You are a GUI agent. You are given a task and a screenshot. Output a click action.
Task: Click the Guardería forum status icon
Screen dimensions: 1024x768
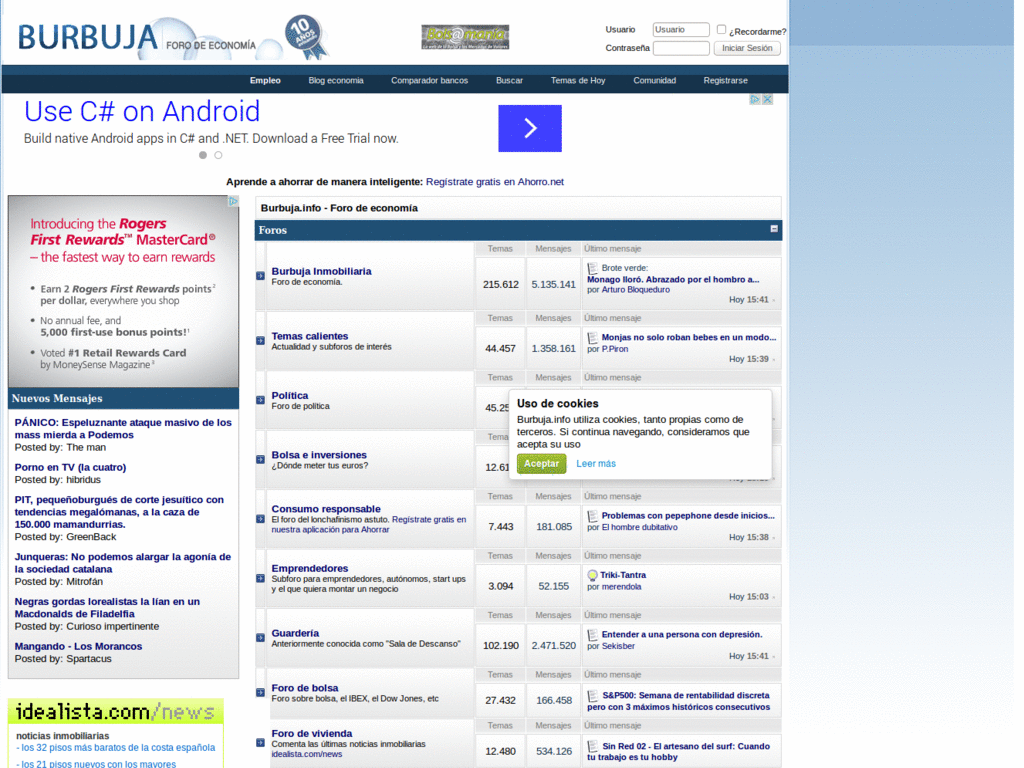(261, 638)
